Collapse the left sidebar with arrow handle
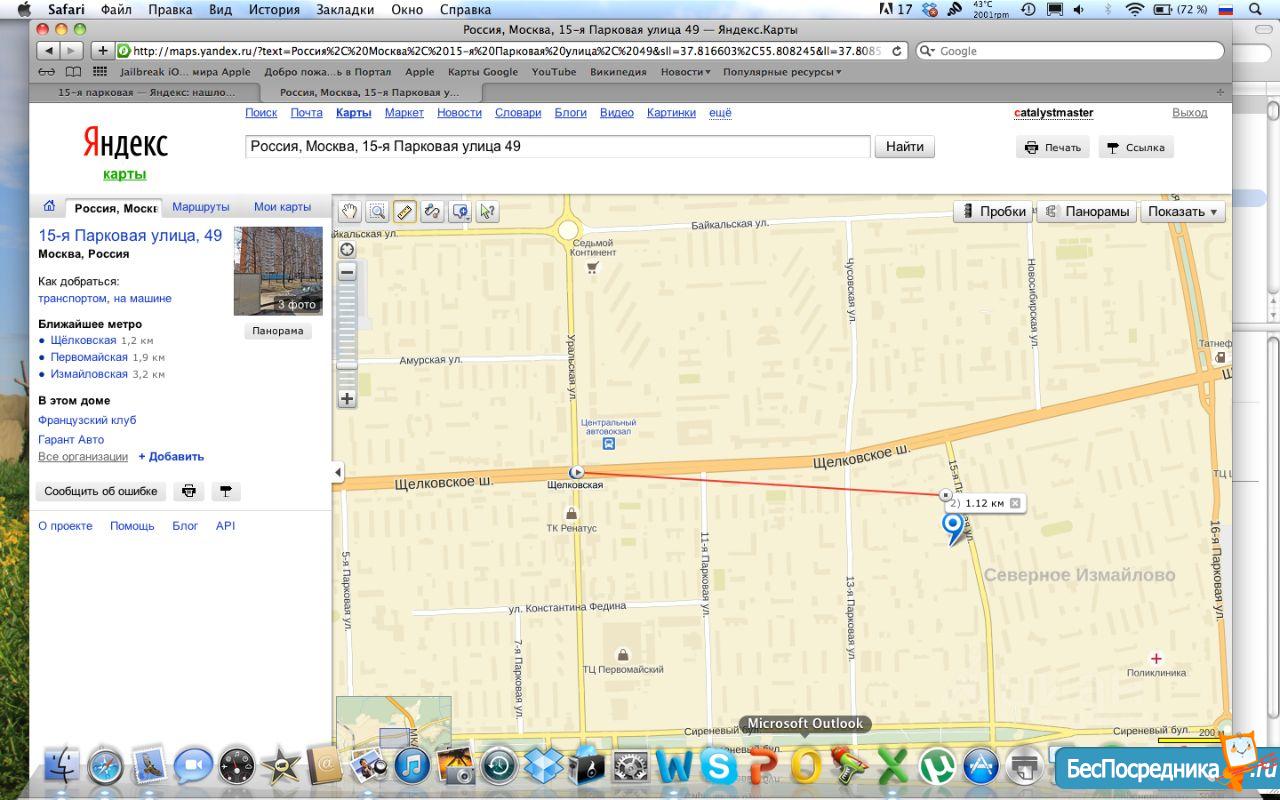This screenshot has width=1280, height=800. (x=337, y=472)
